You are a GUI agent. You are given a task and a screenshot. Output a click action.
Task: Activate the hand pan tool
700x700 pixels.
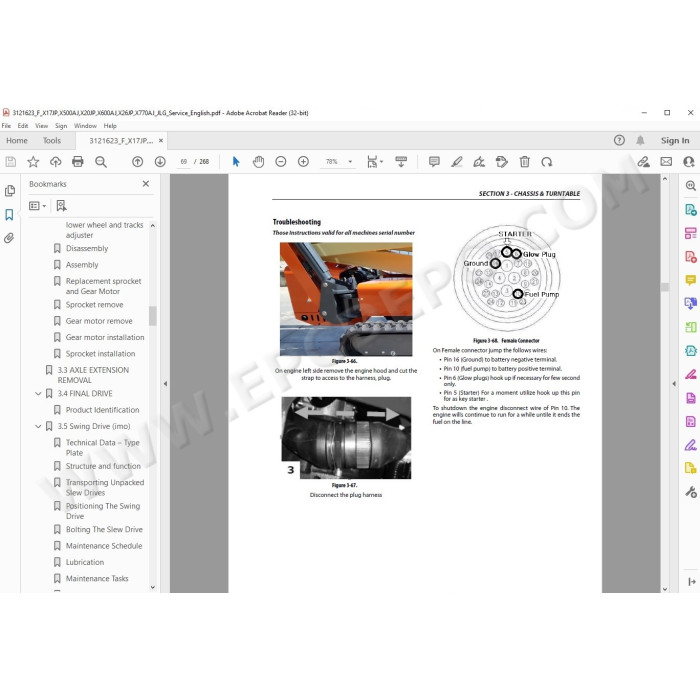tap(258, 162)
